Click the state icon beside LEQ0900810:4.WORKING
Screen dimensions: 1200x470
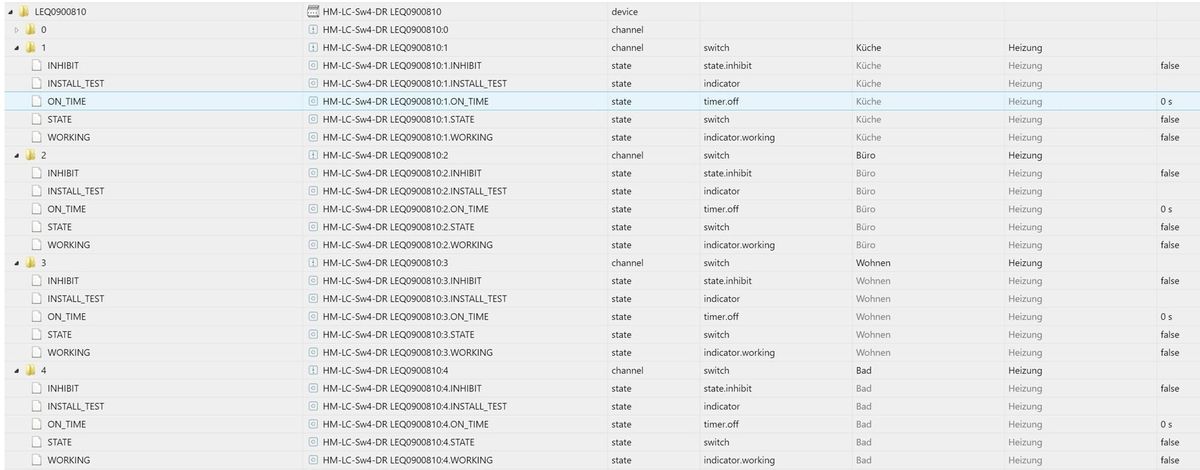click(314, 461)
